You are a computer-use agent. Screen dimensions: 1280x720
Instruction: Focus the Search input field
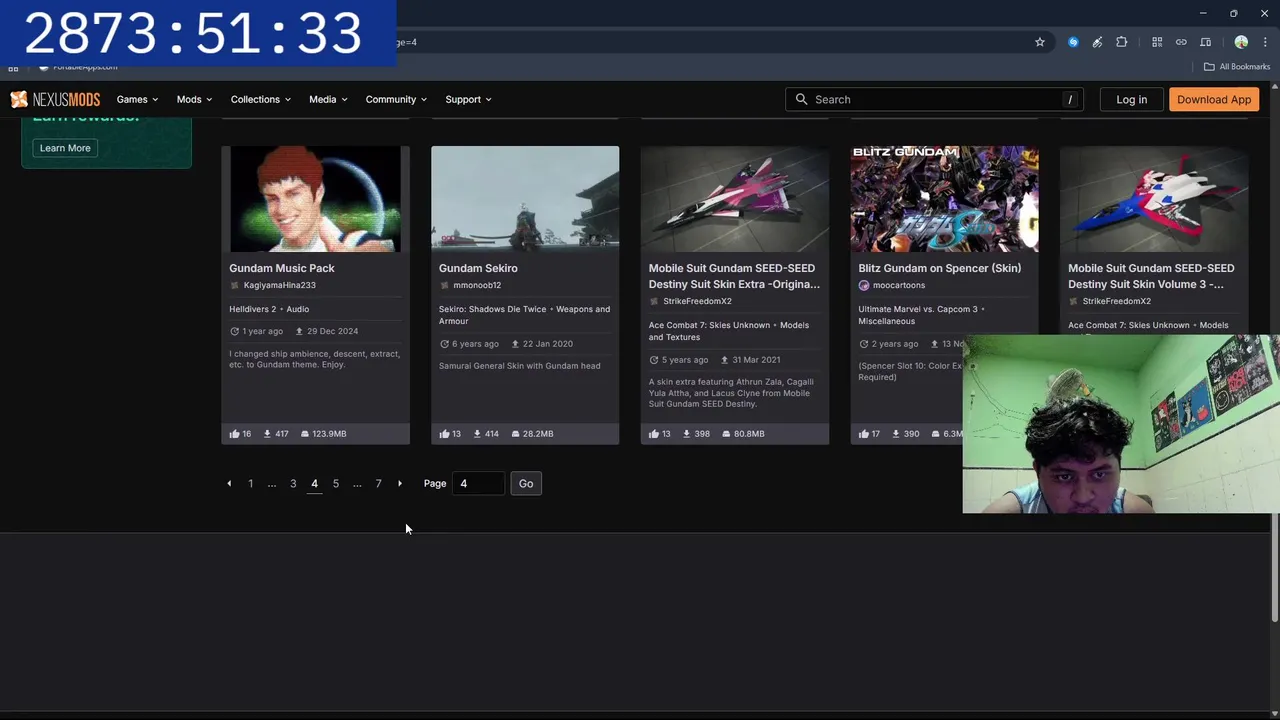point(935,99)
